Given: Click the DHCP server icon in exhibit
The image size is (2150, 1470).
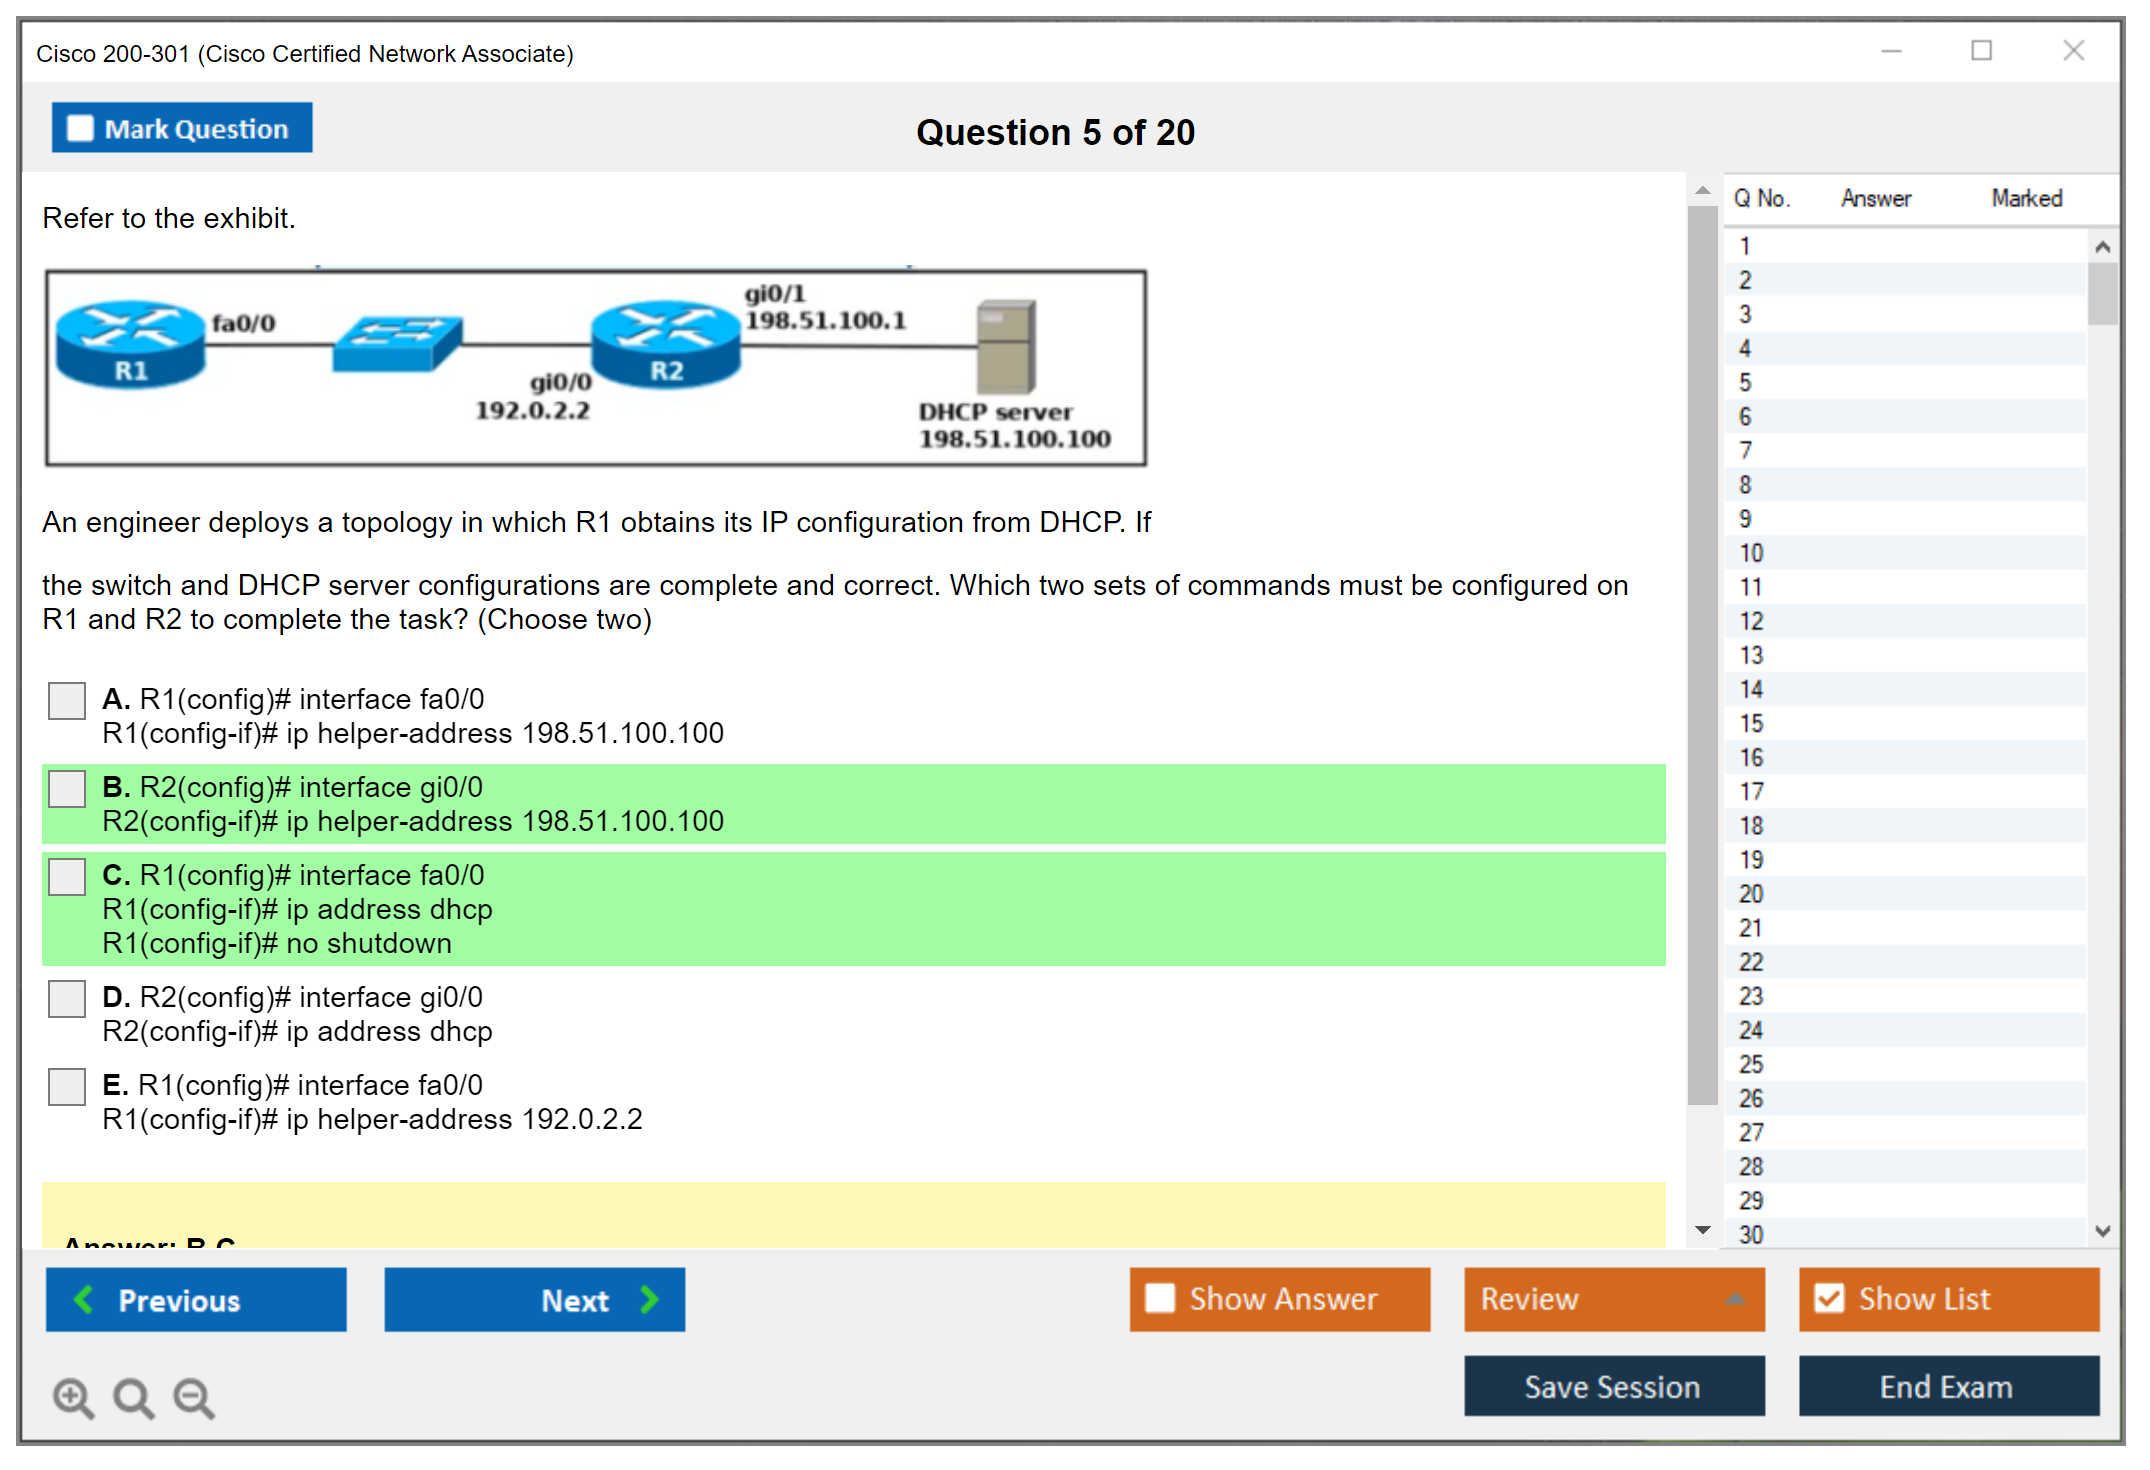Looking at the screenshot, I should (x=1006, y=346).
